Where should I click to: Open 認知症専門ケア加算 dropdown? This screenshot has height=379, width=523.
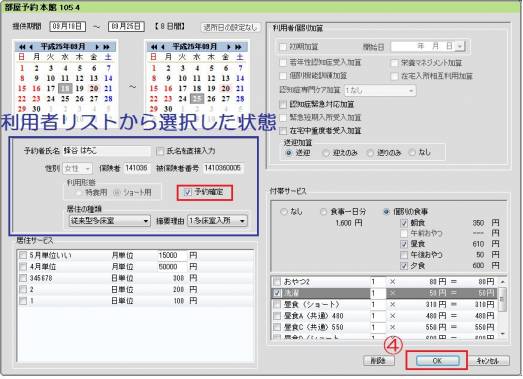[x=380, y=90]
